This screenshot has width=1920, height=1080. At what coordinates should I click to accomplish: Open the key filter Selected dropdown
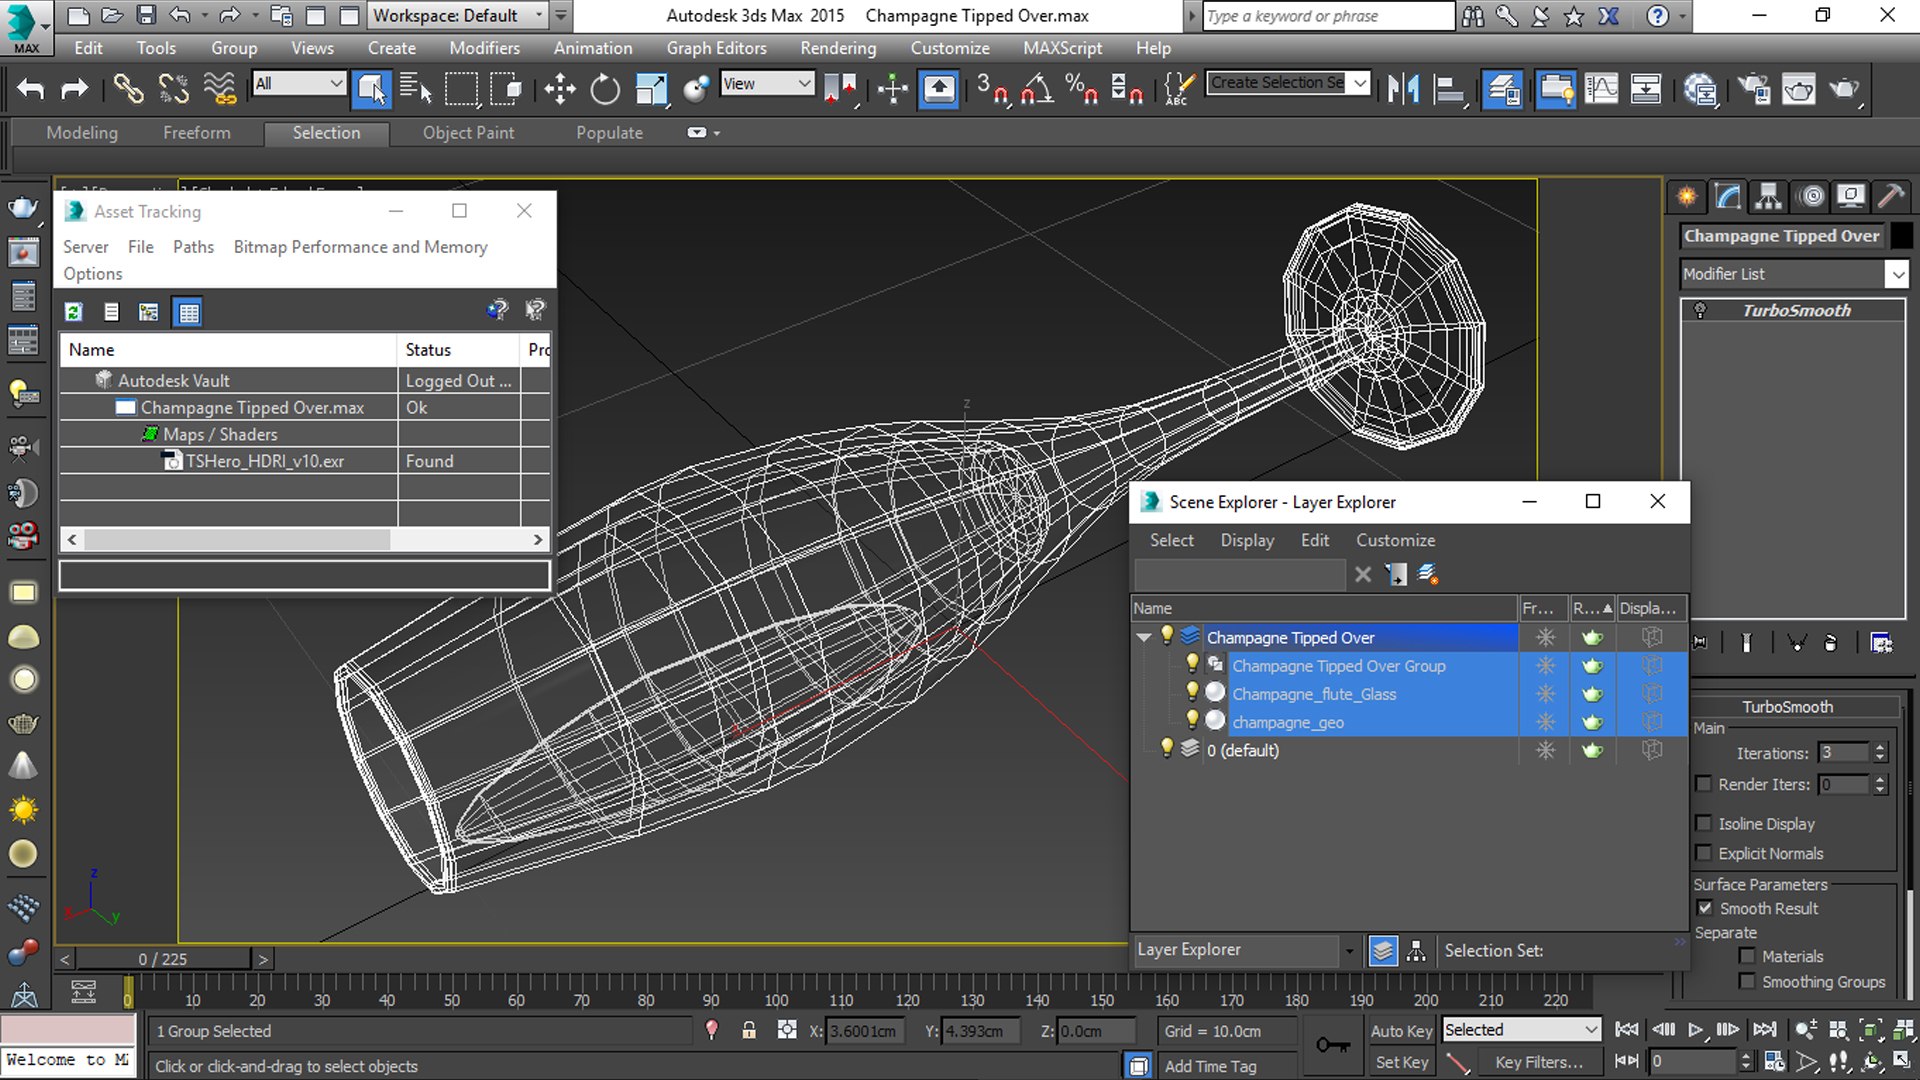point(1521,1030)
